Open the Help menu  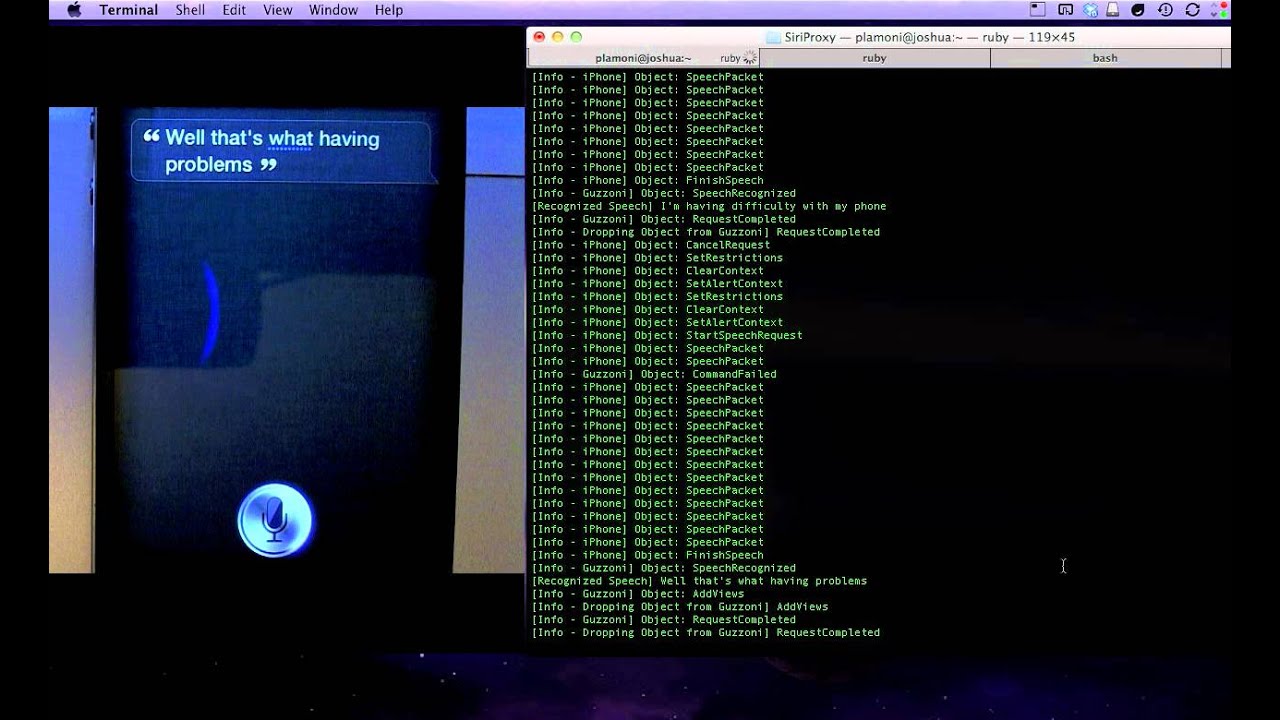[389, 10]
